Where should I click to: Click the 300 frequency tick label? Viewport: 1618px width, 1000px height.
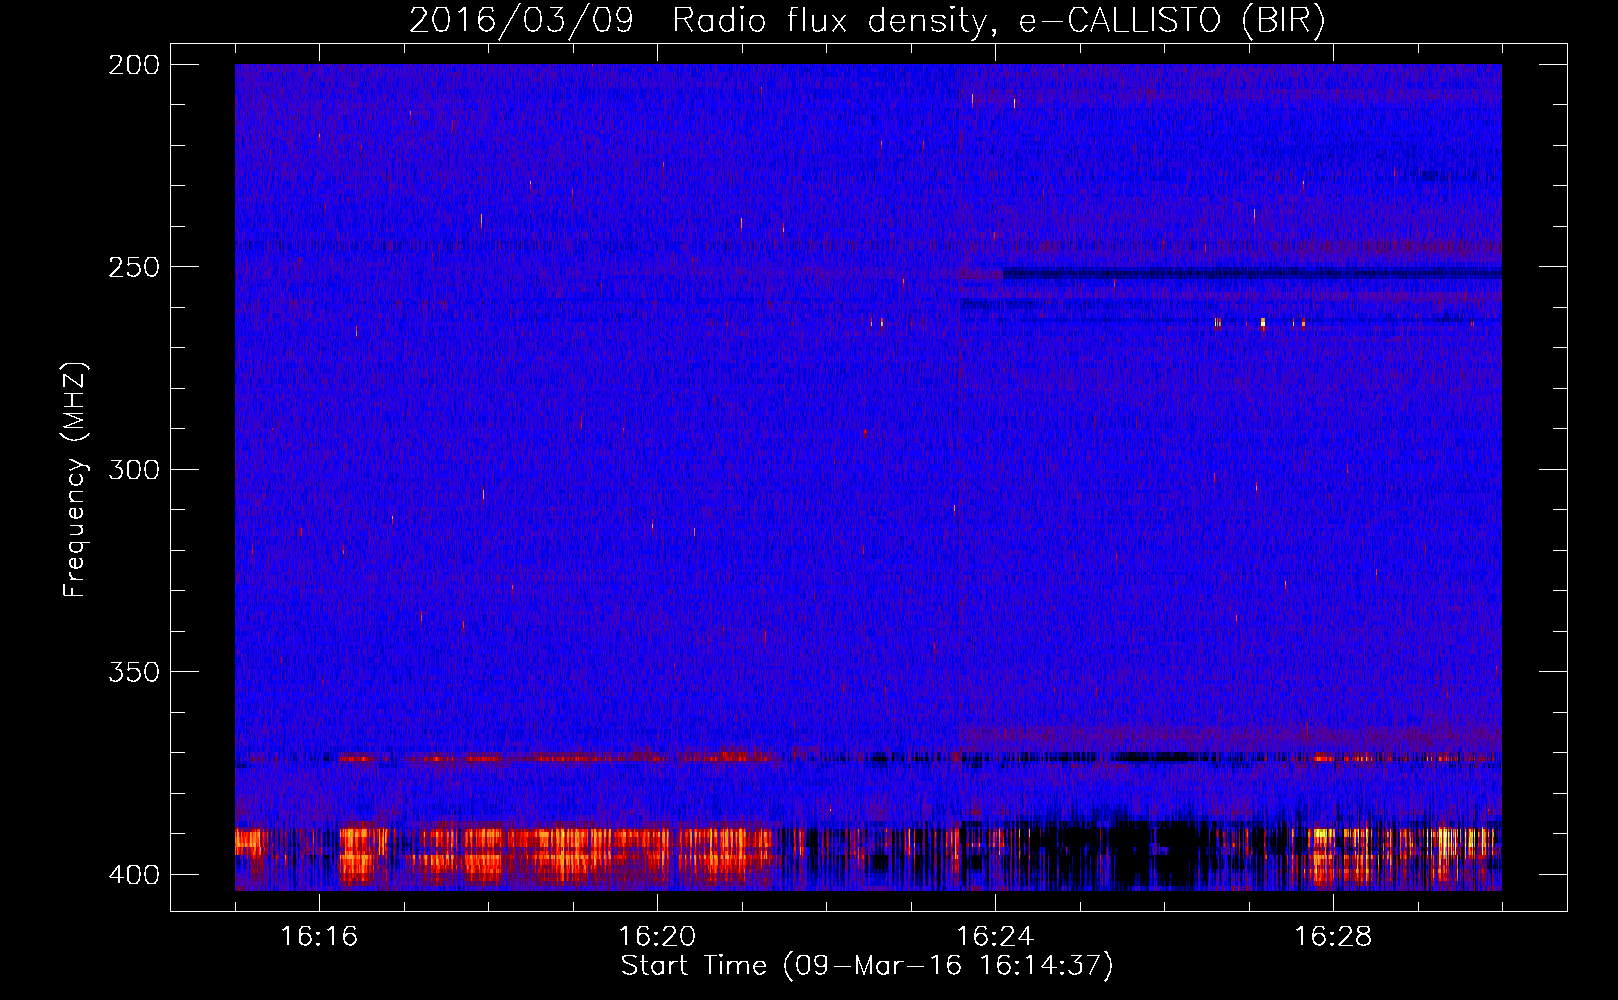pos(133,470)
